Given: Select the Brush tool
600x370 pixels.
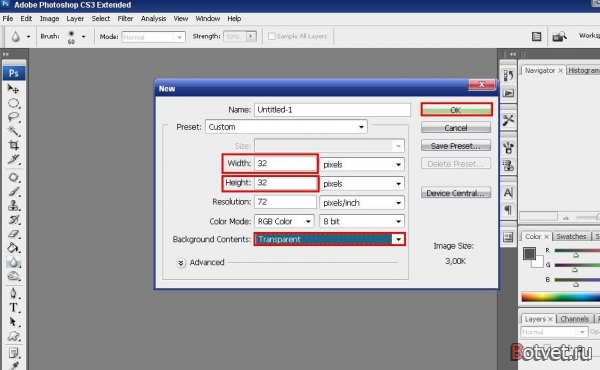Looking at the screenshot, I should pyautogui.click(x=13, y=191).
